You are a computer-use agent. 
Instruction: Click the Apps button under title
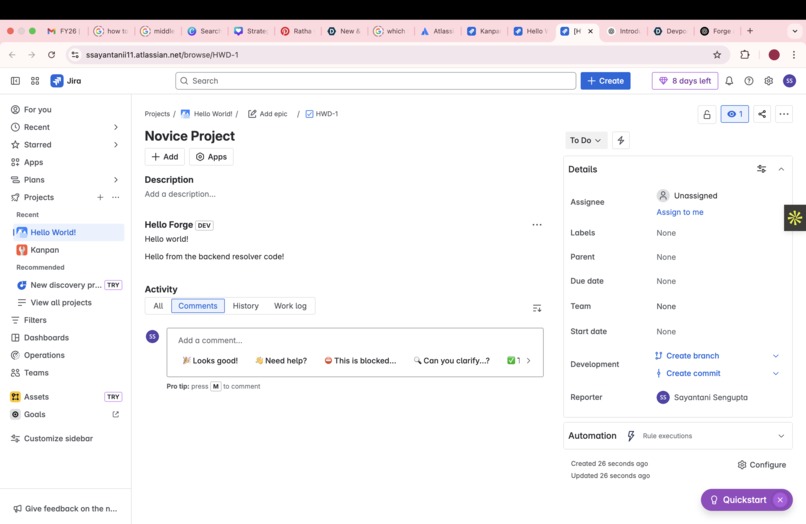click(x=211, y=157)
